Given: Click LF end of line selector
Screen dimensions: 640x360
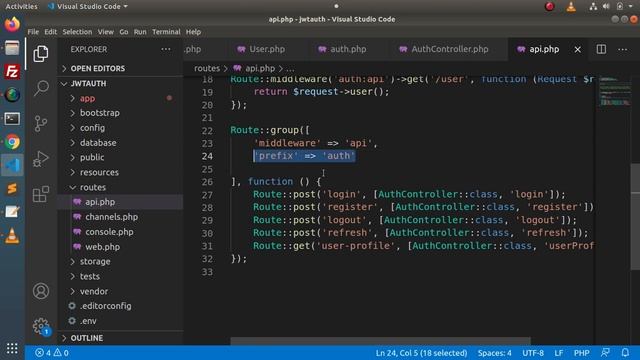Looking at the screenshot, I should [558, 353].
